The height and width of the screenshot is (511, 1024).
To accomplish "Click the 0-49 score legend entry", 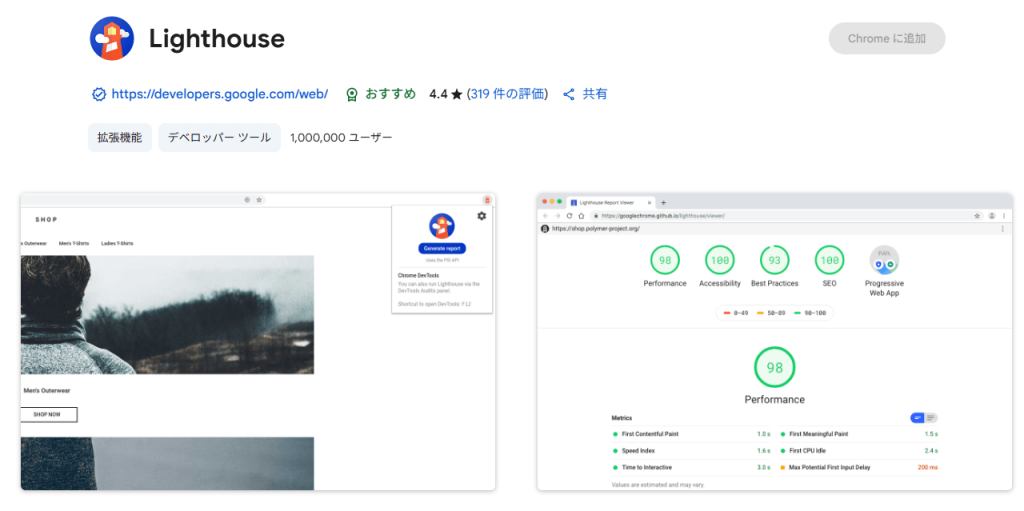I will (736, 313).
